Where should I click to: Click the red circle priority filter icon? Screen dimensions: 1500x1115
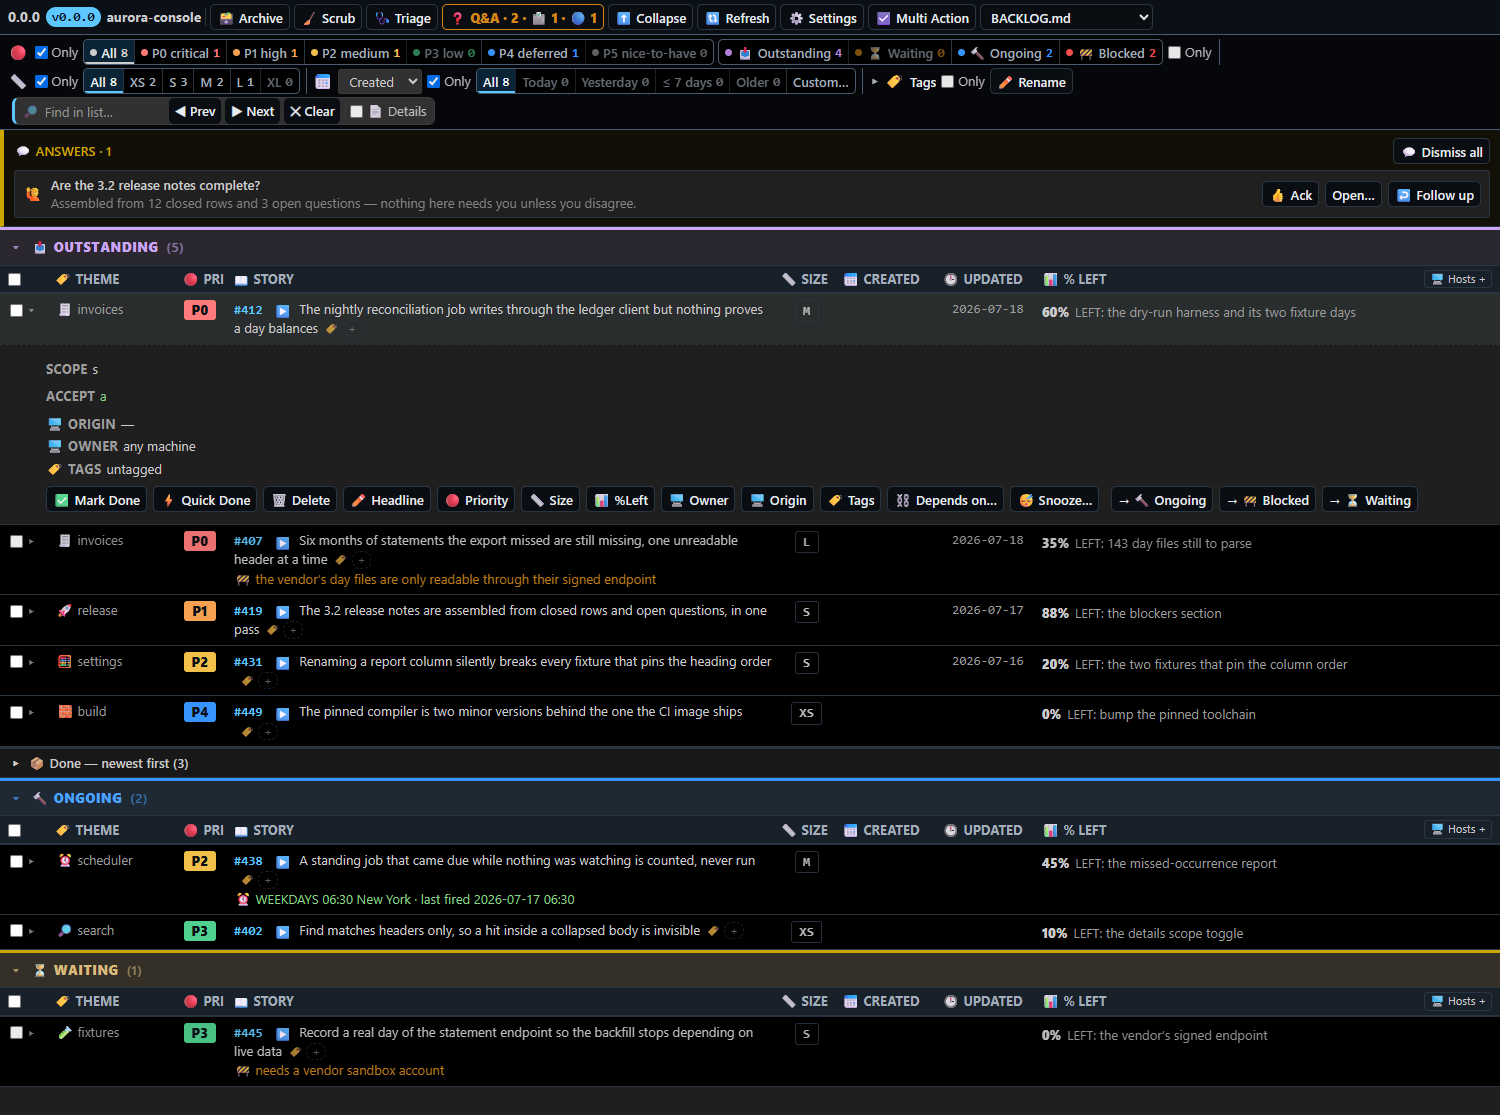tap(18, 53)
